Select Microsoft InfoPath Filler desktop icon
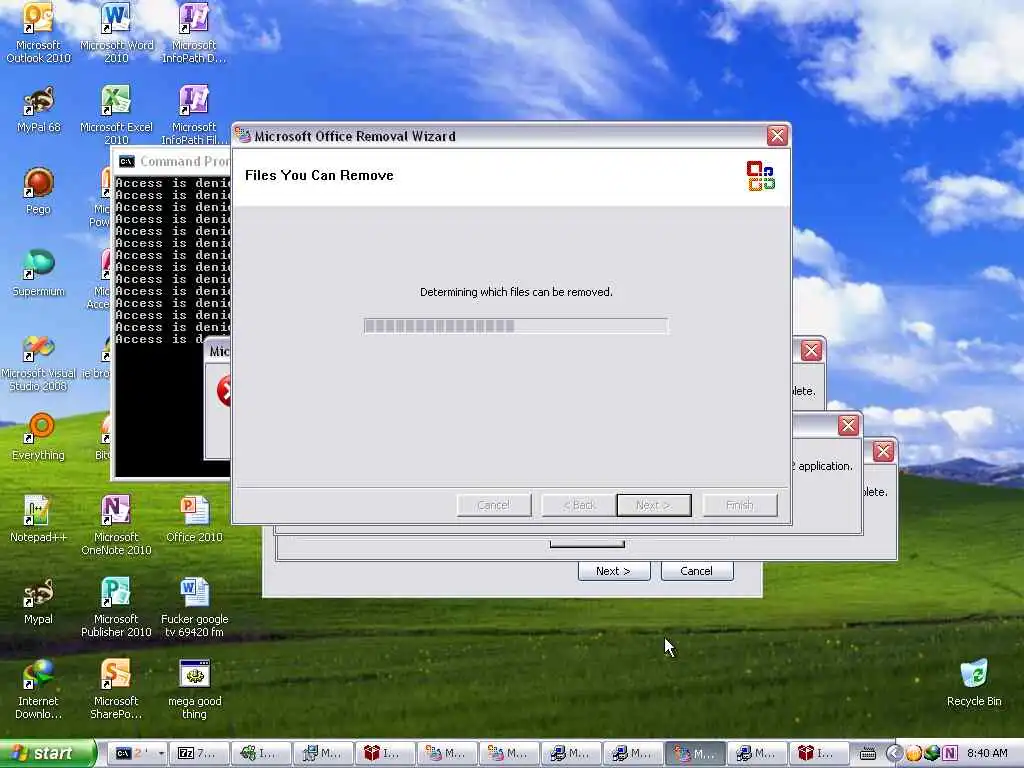Screen dimensions: 1024x768 pyautogui.click(x=194, y=114)
